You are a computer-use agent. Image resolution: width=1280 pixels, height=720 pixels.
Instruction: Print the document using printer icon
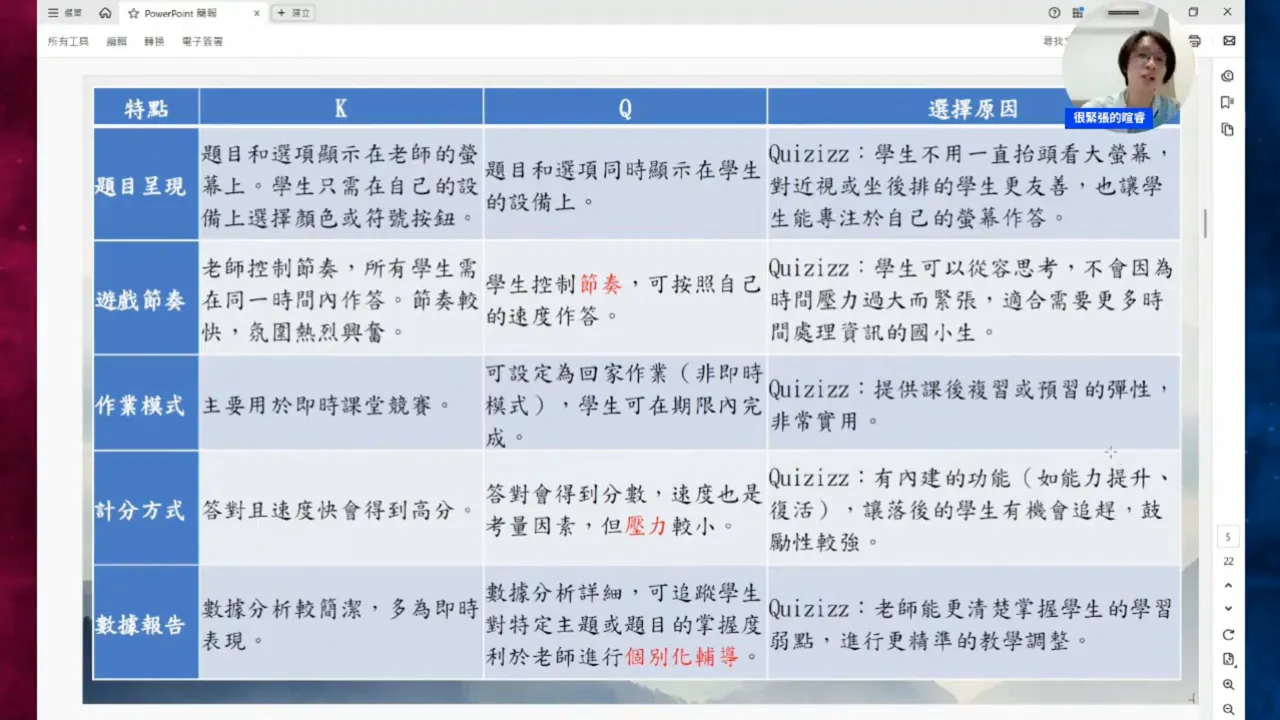pyautogui.click(x=1194, y=41)
